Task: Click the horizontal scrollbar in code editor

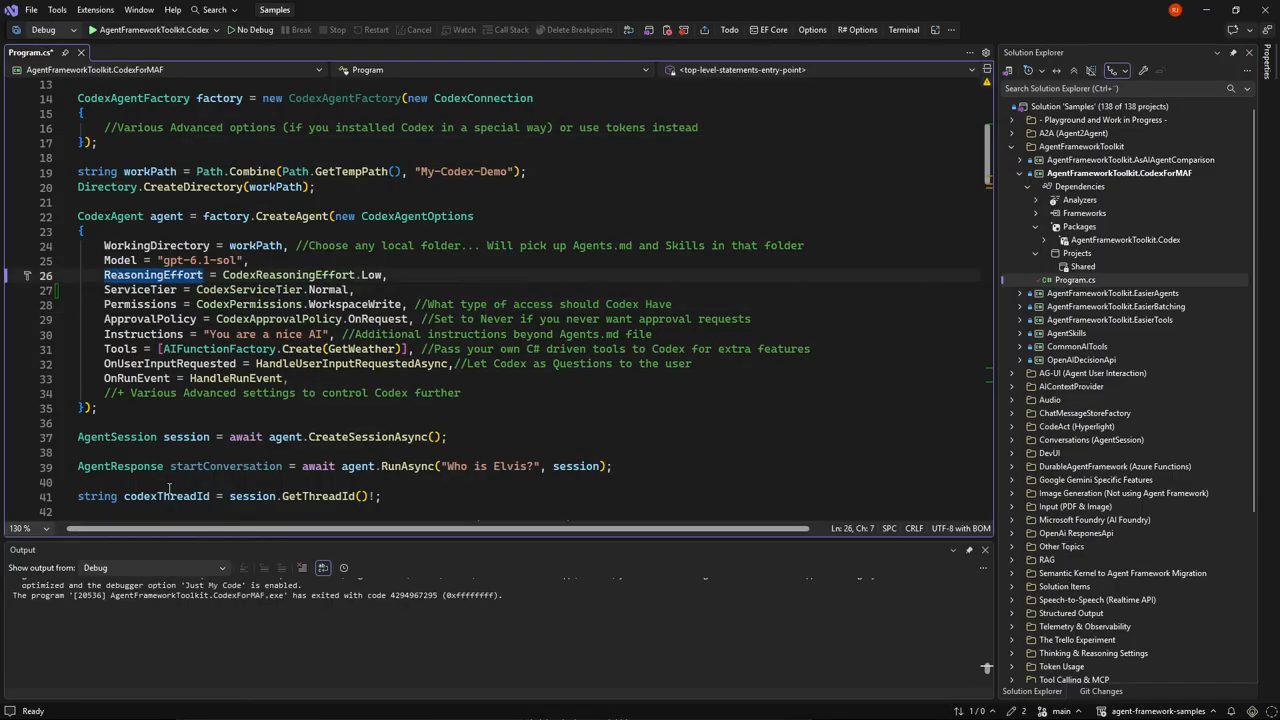Action: pos(437,529)
